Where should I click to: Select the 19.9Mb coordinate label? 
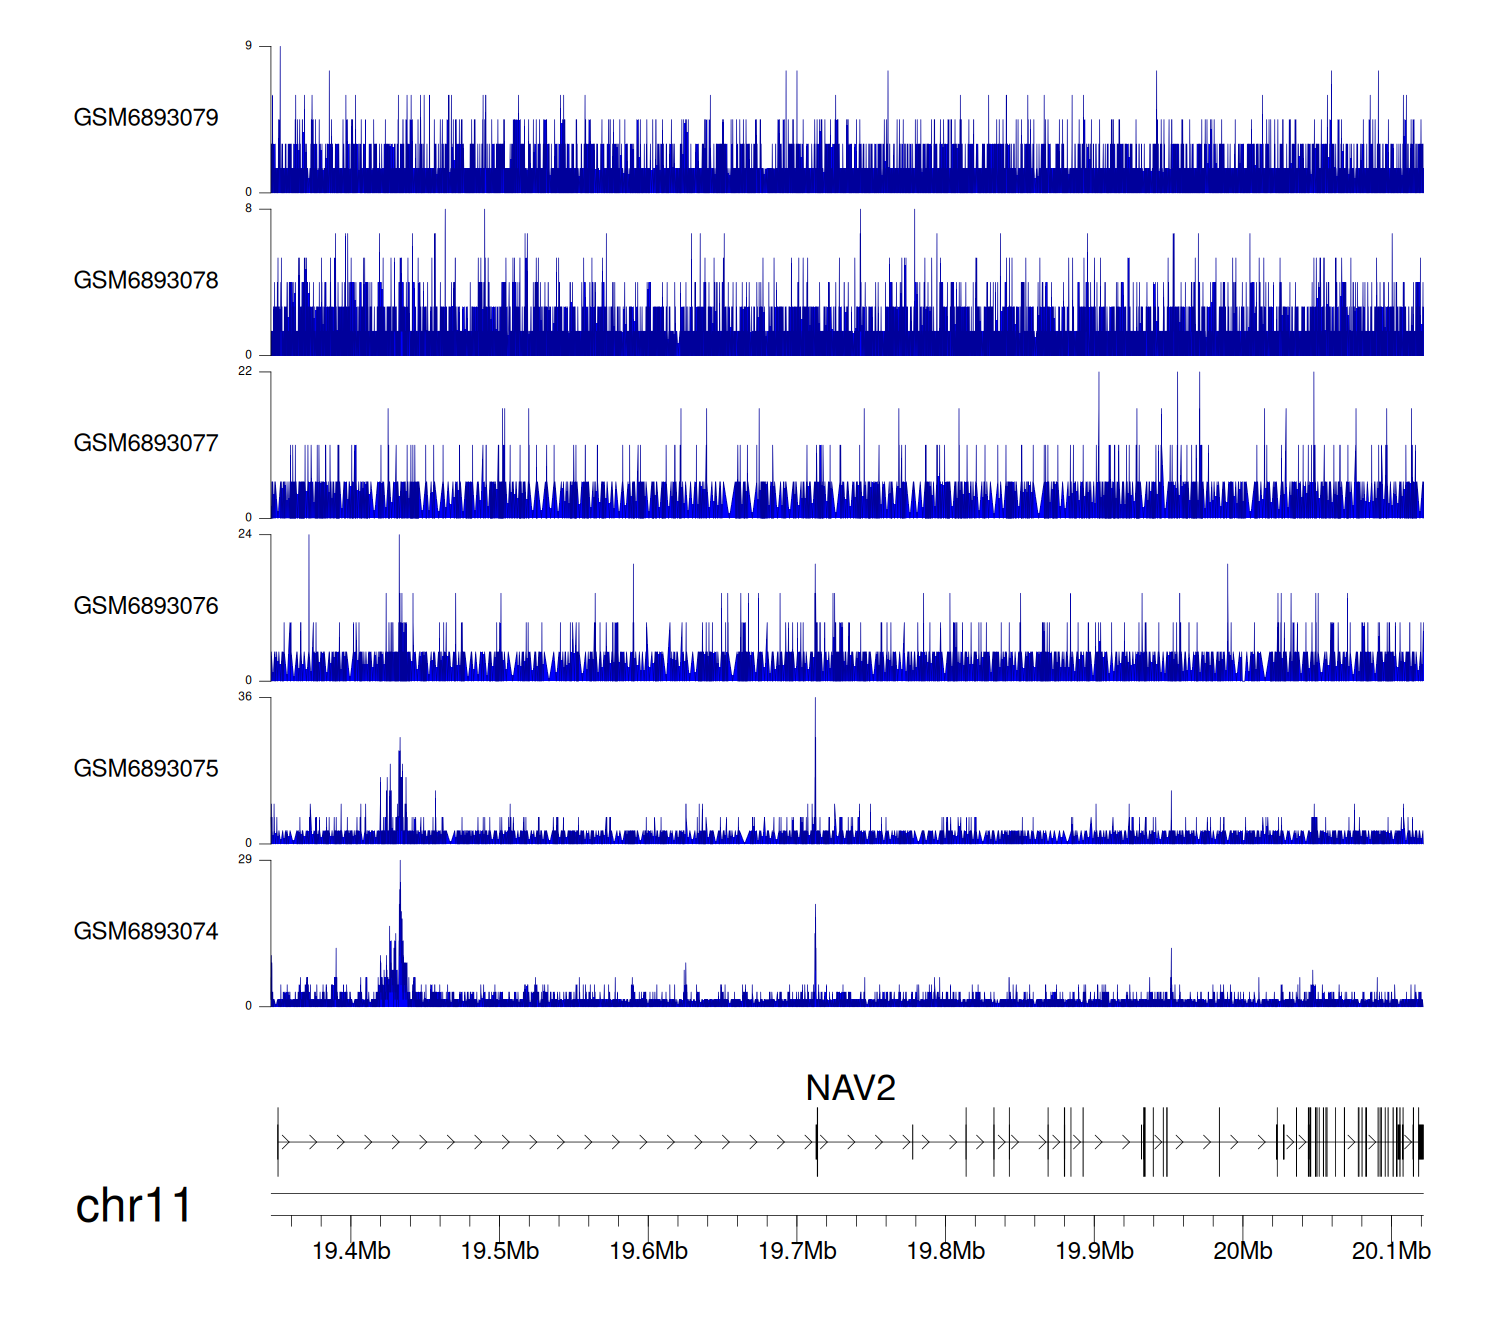coord(1094,1251)
